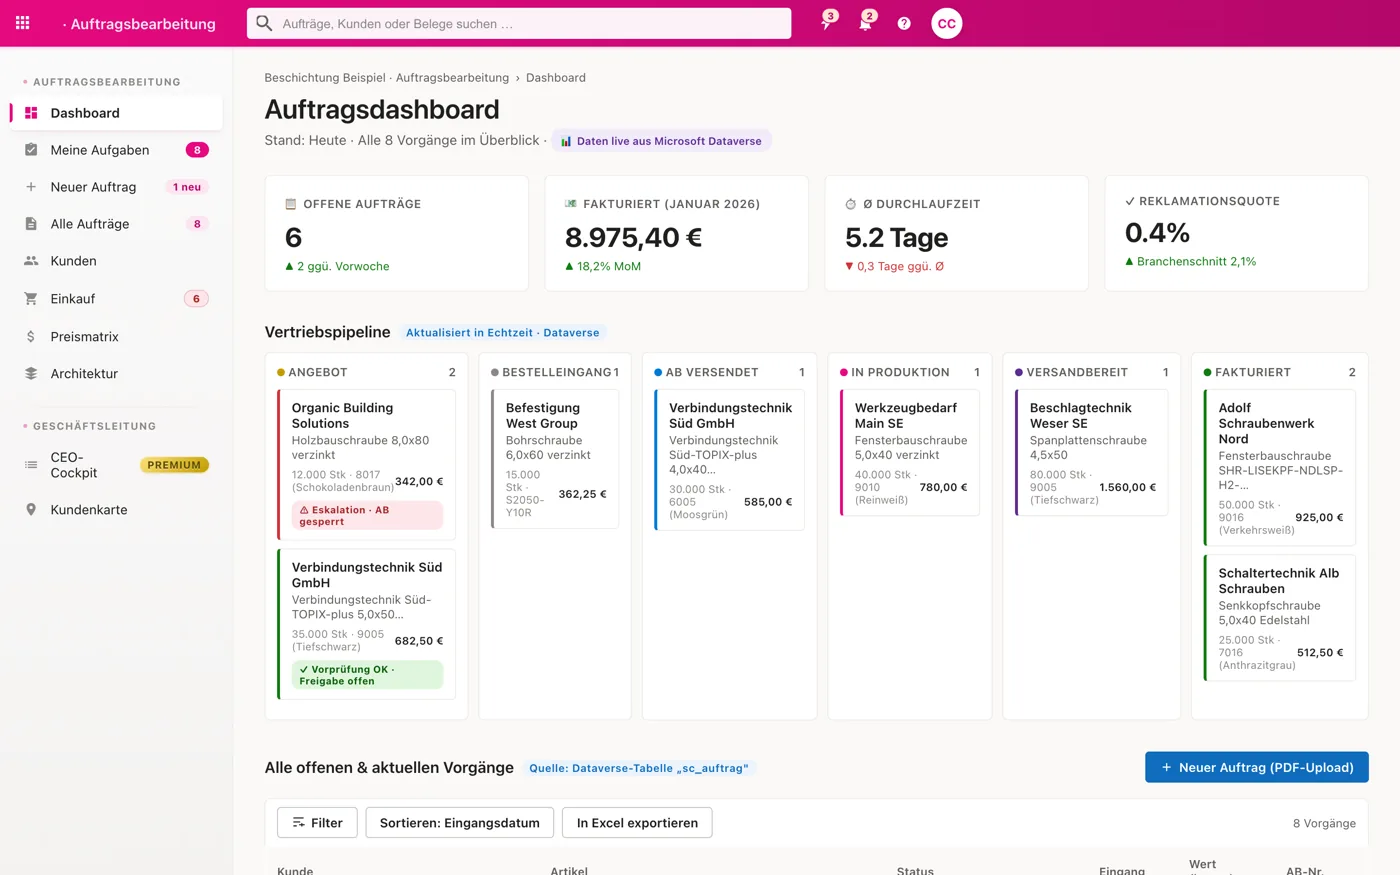Open the Filter options
1400x875 pixels.
[x=317, y=823]
